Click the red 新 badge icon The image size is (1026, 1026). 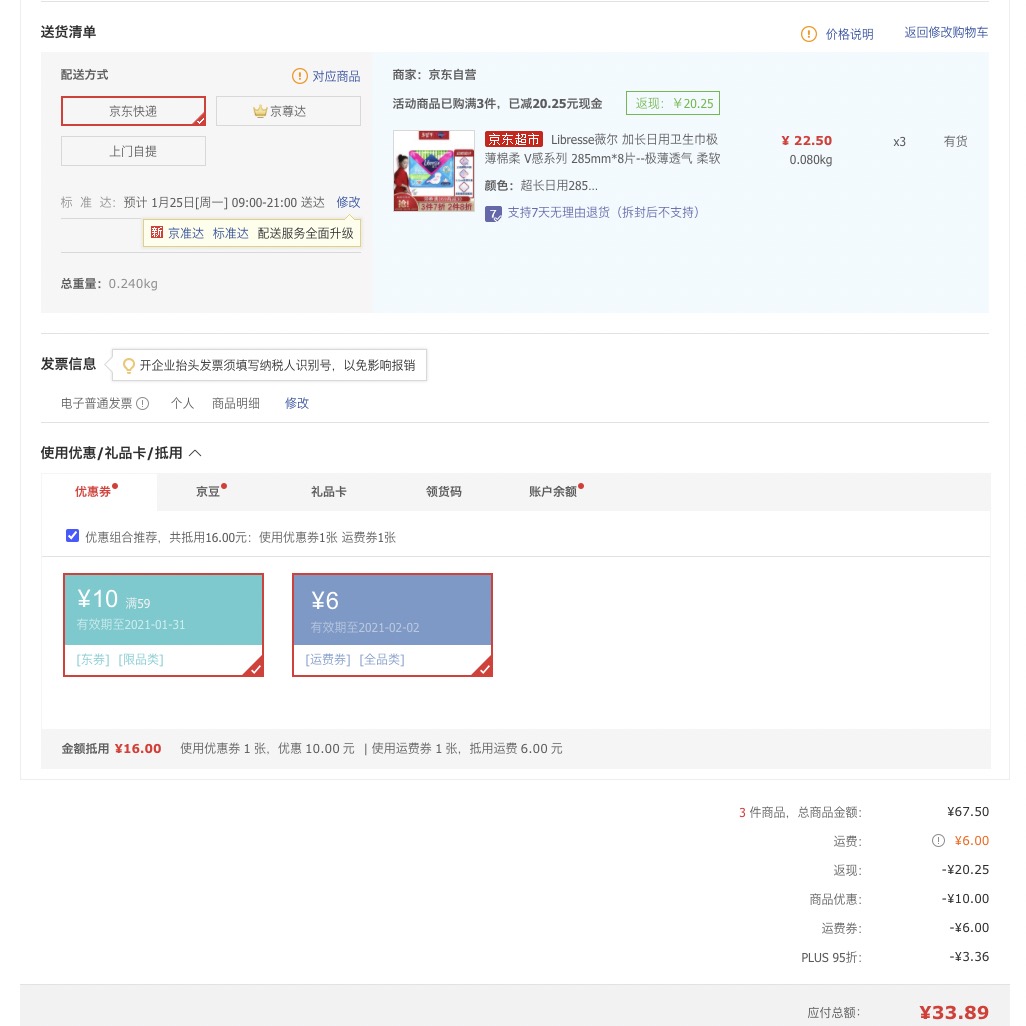coord(157,232)
